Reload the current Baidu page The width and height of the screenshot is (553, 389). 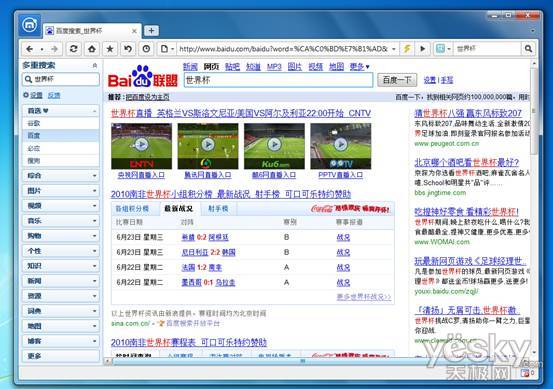click(x=73, y=49)
